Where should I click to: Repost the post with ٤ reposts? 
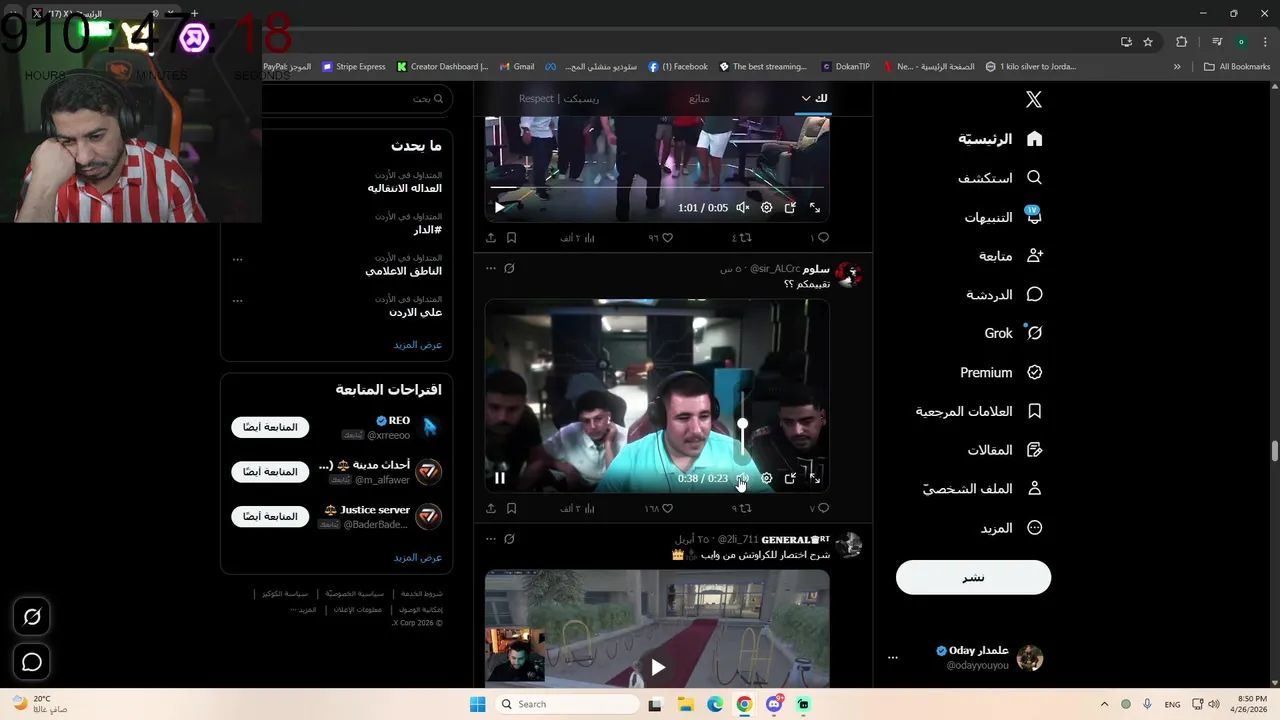click(x=741, y=238)
